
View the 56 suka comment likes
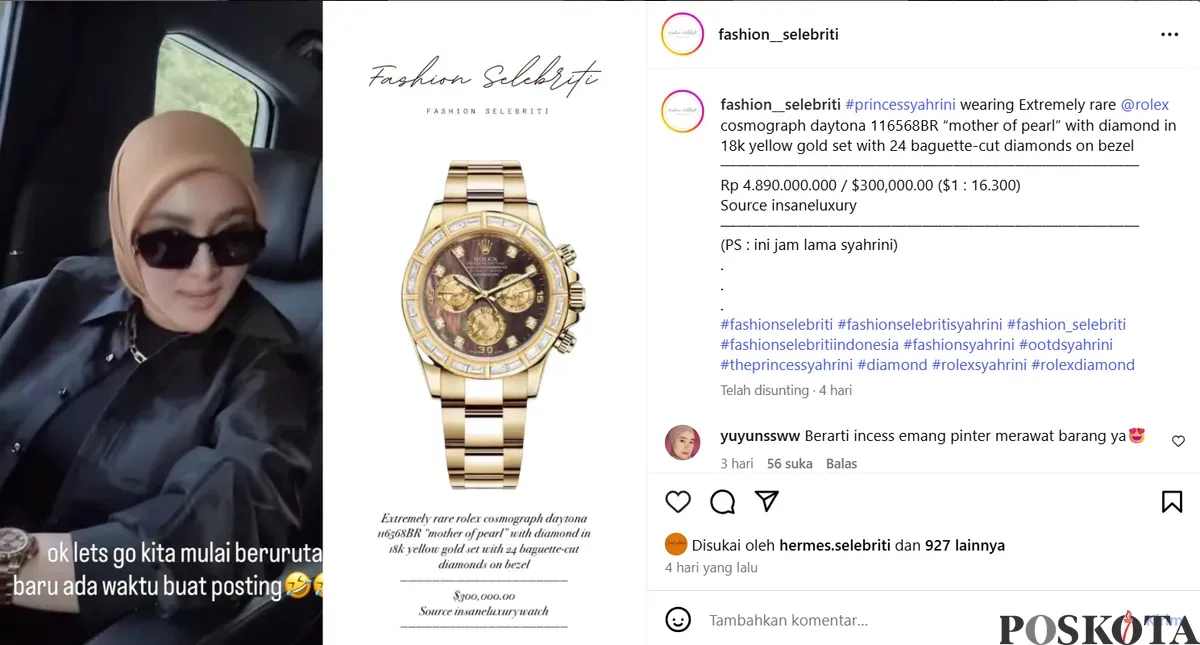(x=789, y=463)
